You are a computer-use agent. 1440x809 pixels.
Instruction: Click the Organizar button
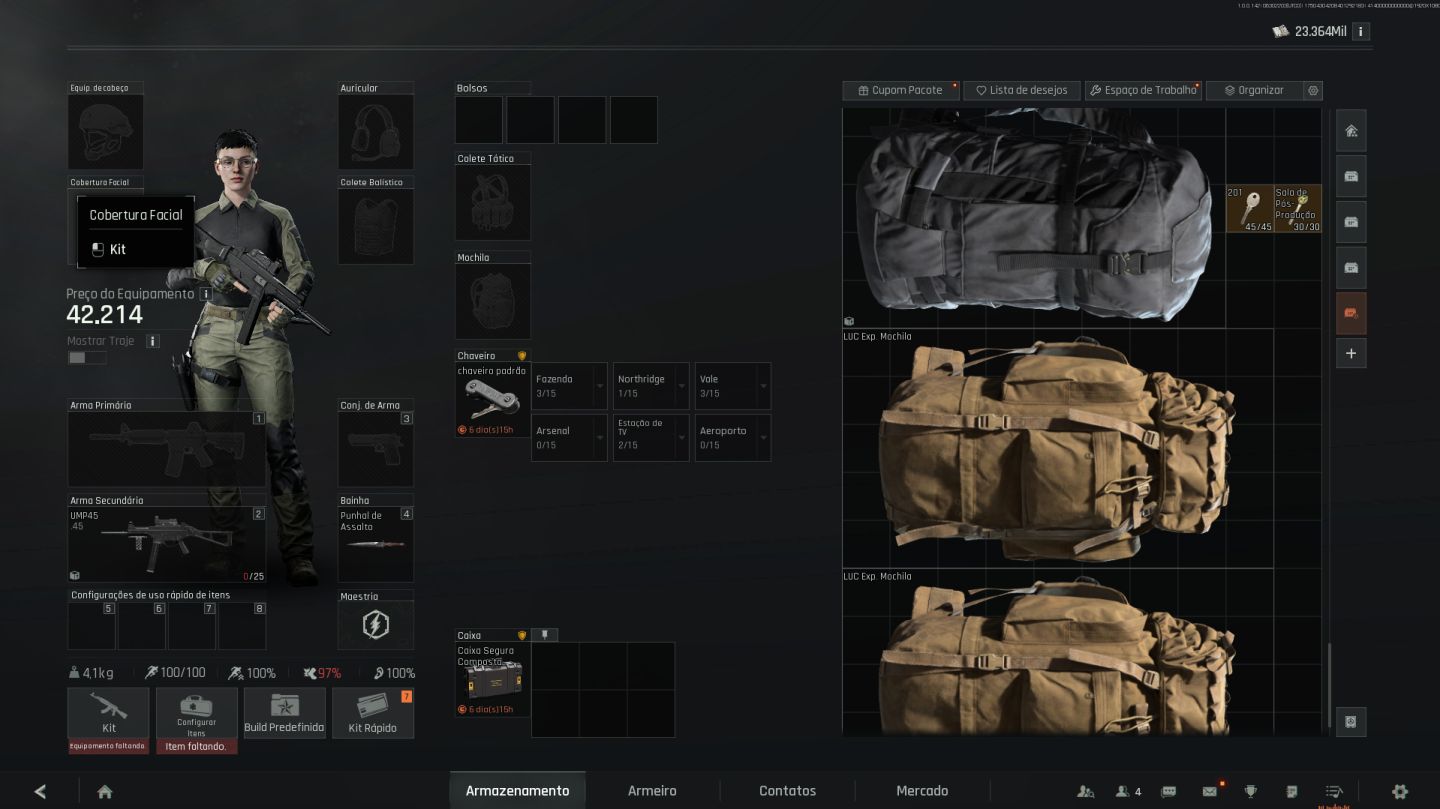(x=1254, y=90)
